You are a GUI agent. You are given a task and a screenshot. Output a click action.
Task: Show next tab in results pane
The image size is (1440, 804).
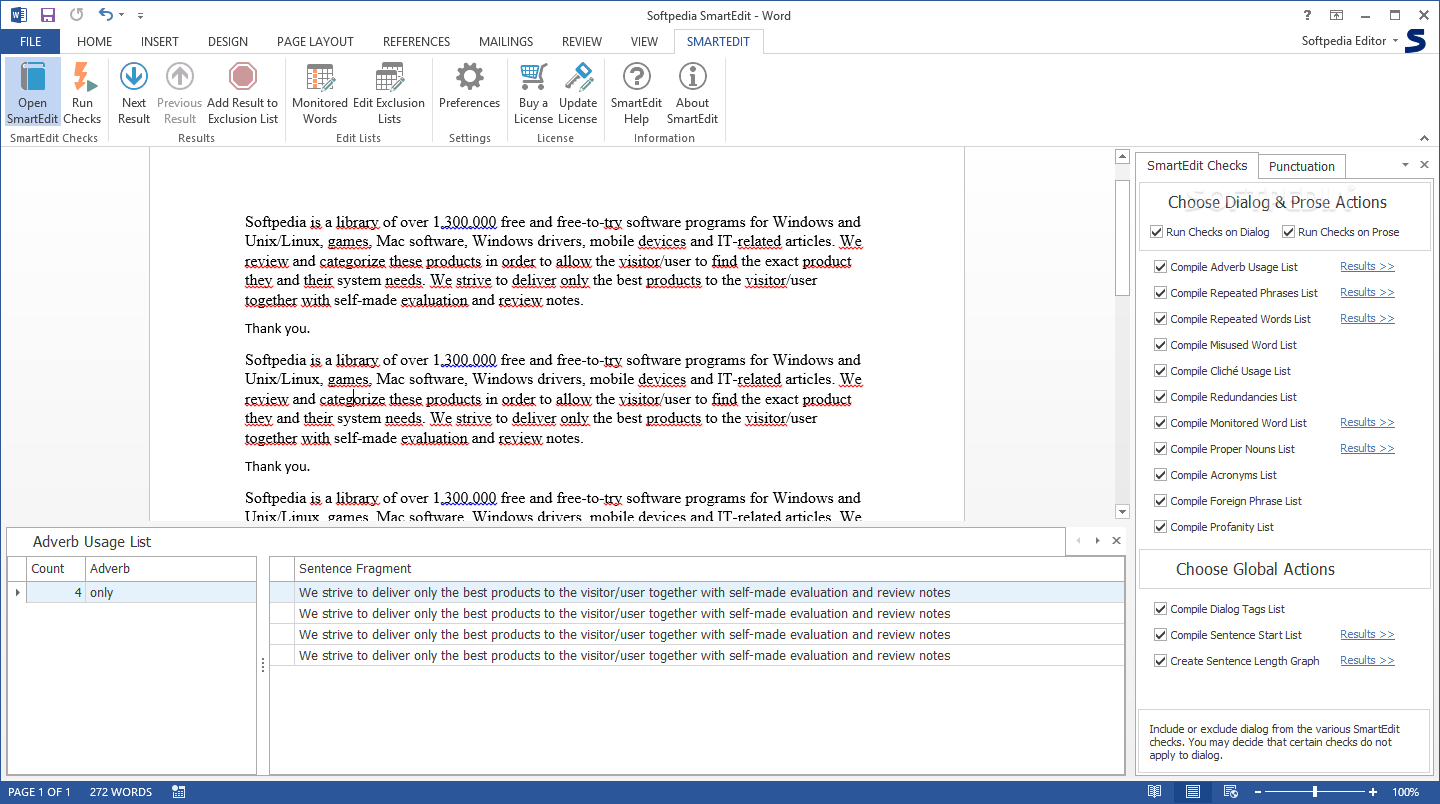1097,541
